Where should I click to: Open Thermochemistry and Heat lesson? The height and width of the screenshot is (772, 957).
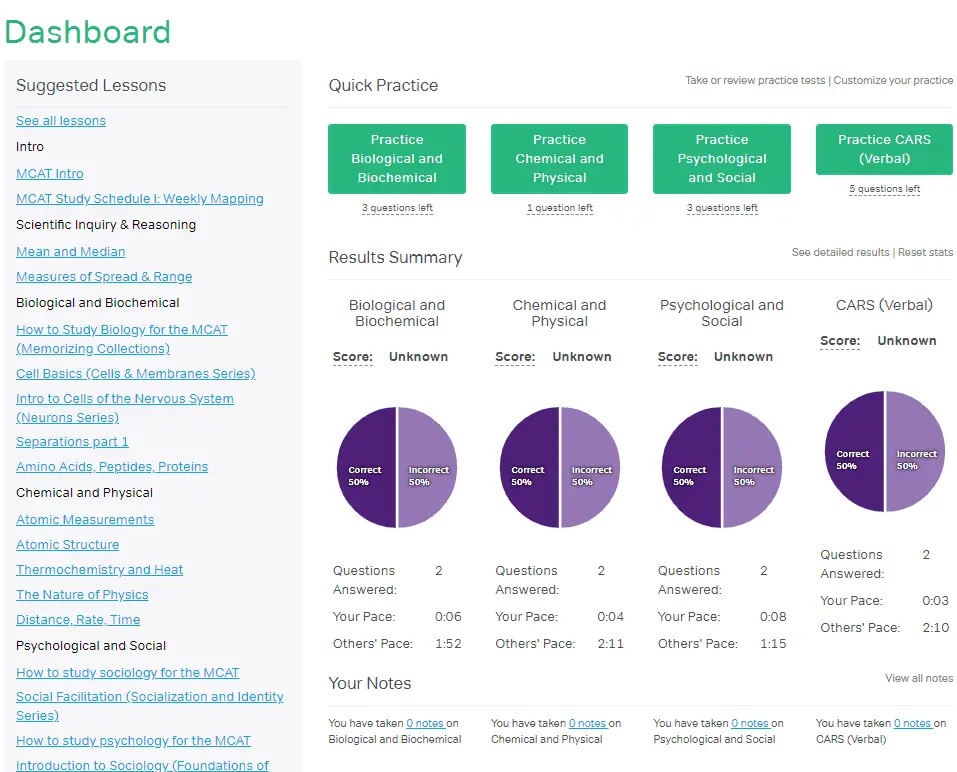pos(99,569)
